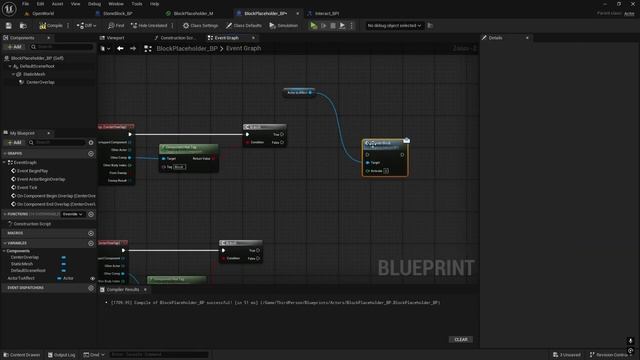
Task: Open the Diff dropdown
Action: pyautogui.click(x=86, y=26)
